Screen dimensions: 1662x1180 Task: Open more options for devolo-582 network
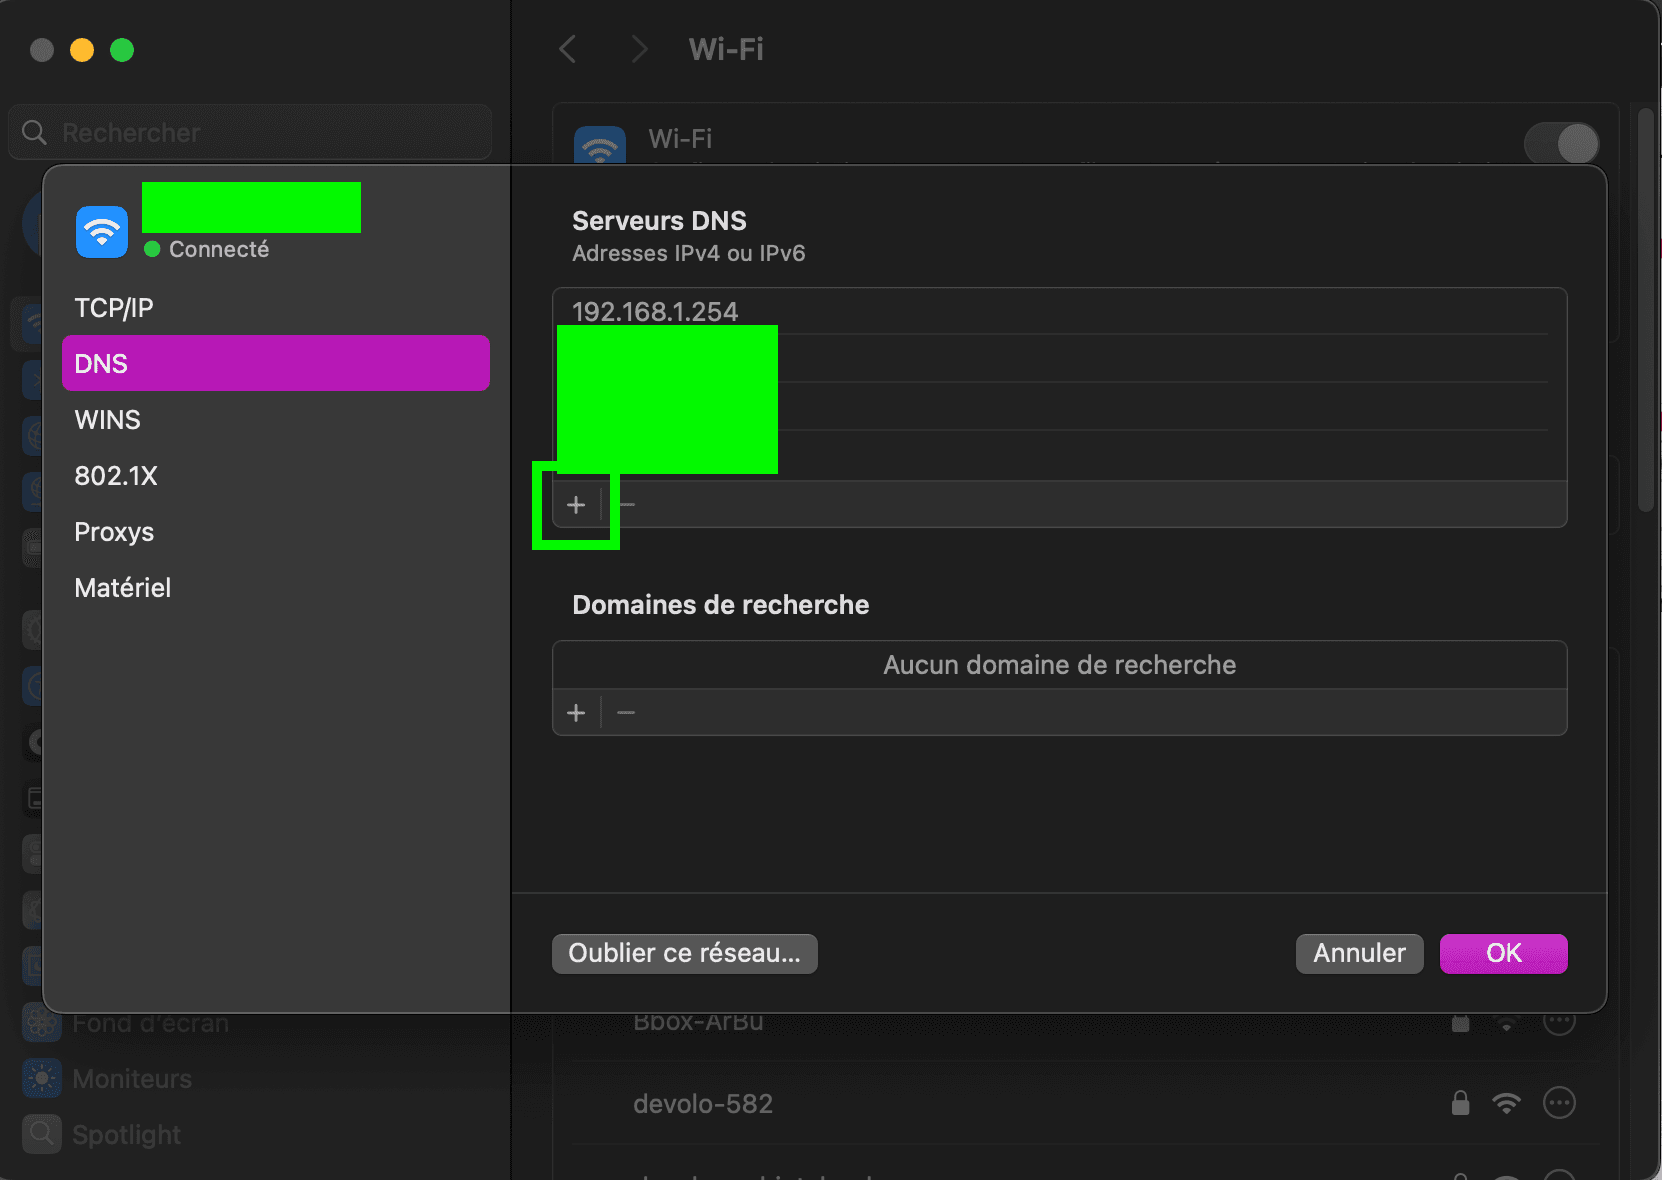pyautogui.click(x=1559, y=1103)
